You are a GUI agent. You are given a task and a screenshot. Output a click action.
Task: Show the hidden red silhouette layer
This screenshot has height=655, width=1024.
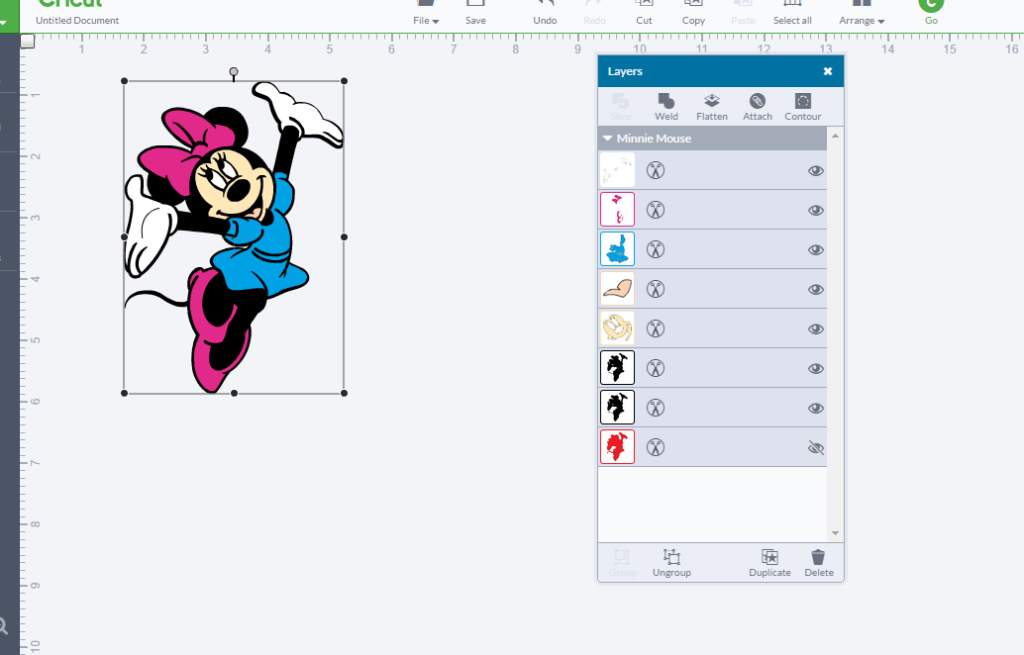coord(816,447)
